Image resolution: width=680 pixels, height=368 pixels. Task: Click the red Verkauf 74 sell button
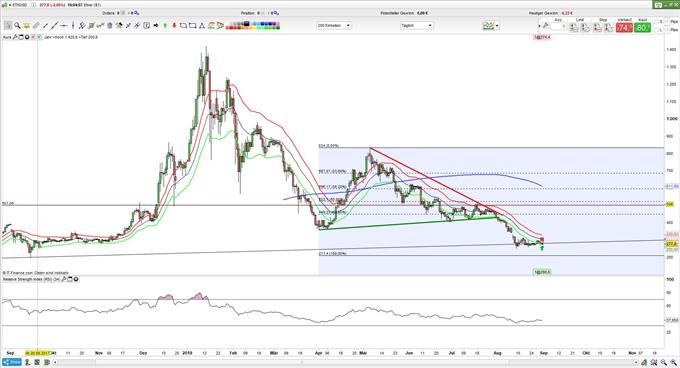point(624,28)
